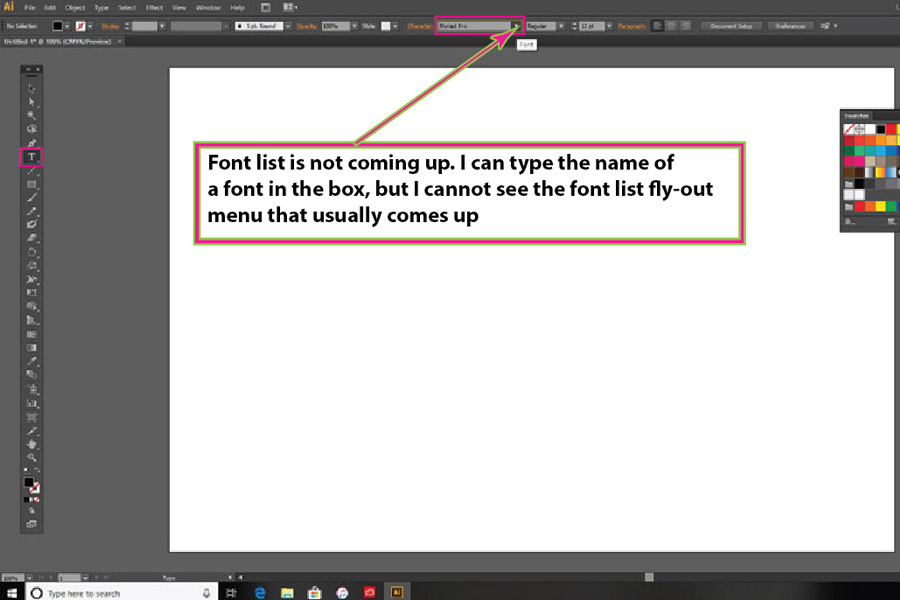Select the Artboard tool
Screen dimensions: 900x600
[32, 417]
